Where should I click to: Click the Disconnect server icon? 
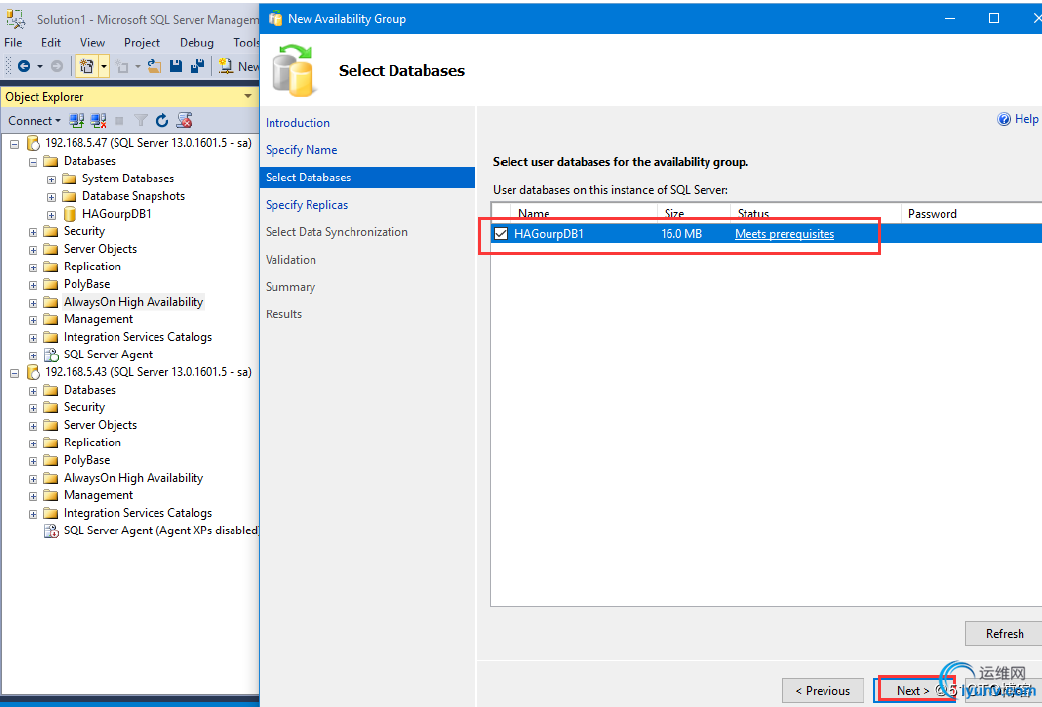(x=98, y=120)
